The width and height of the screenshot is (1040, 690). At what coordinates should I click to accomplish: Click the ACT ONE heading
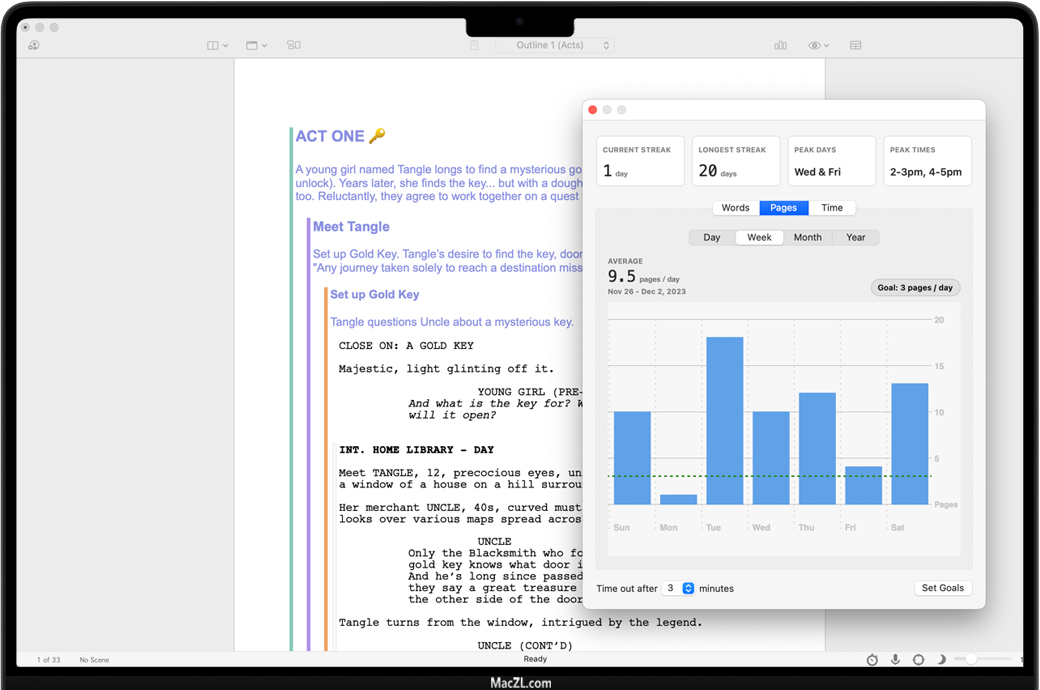(330, 136)
